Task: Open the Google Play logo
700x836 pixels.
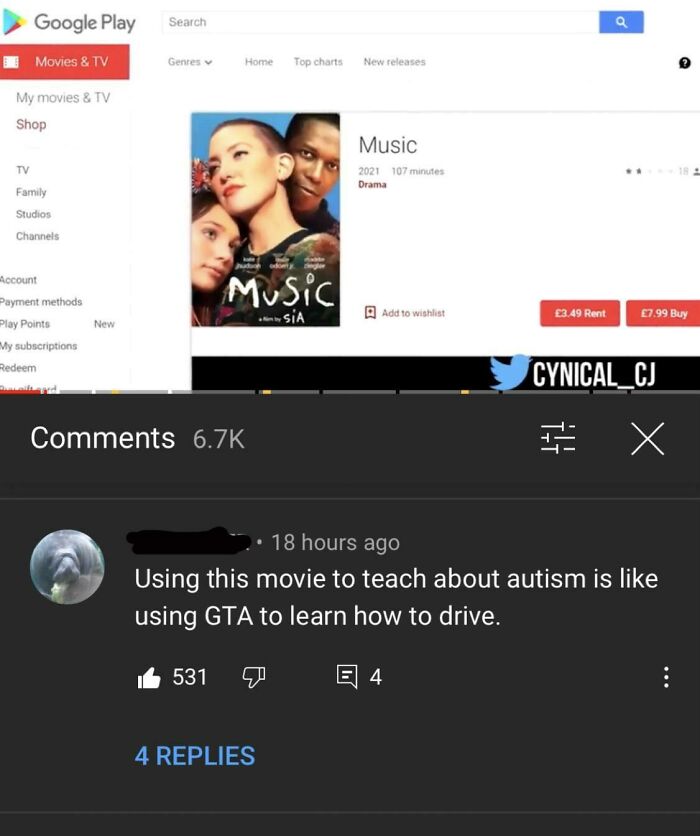Action: 69,22
